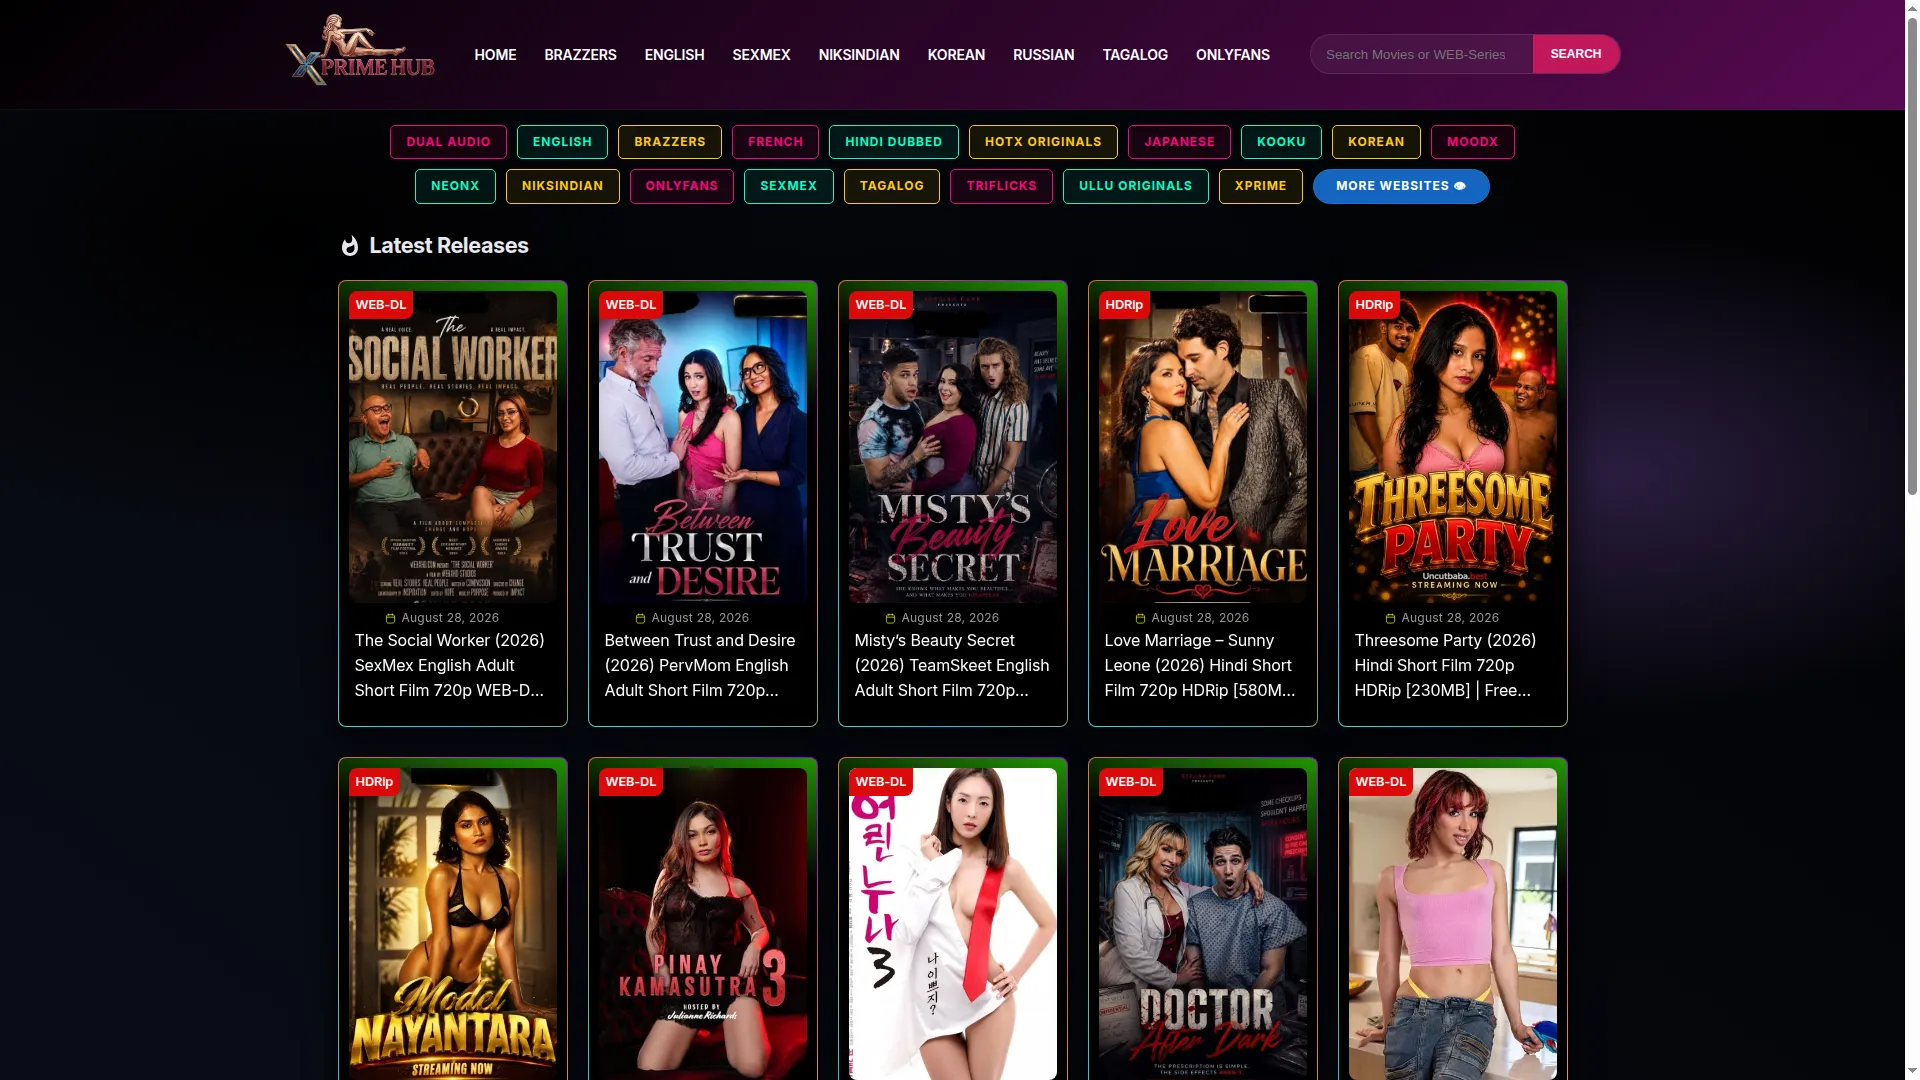
Task: Select the TRIFLICKS category tag
Action: (1001, 186)
